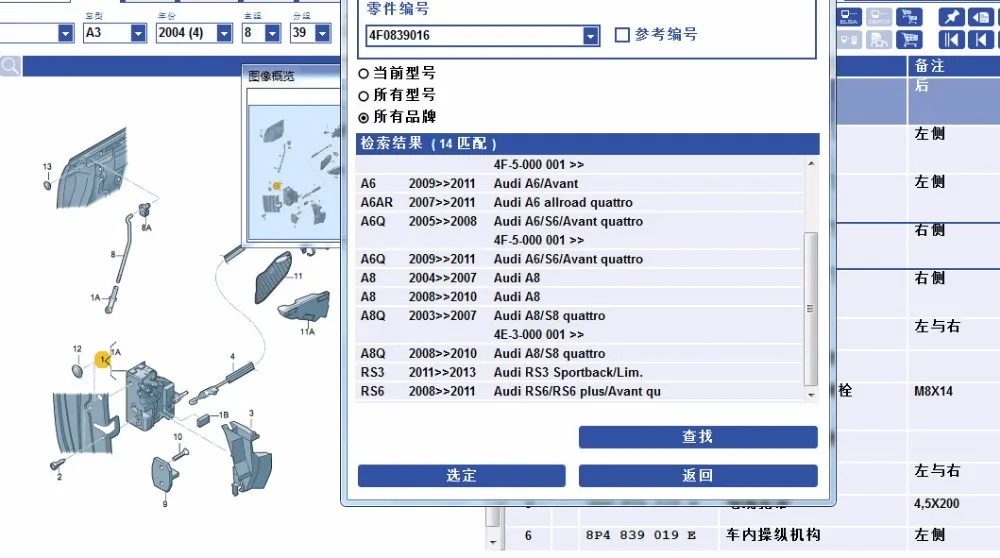
Task: Click the M8X14 remark cell
Action: click(933, 392)
